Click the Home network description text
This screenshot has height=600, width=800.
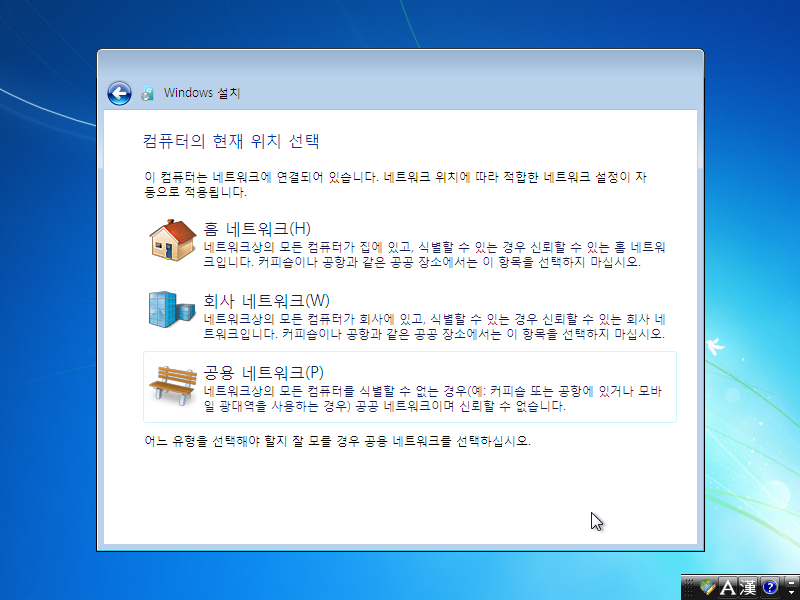tap(434, 255)
